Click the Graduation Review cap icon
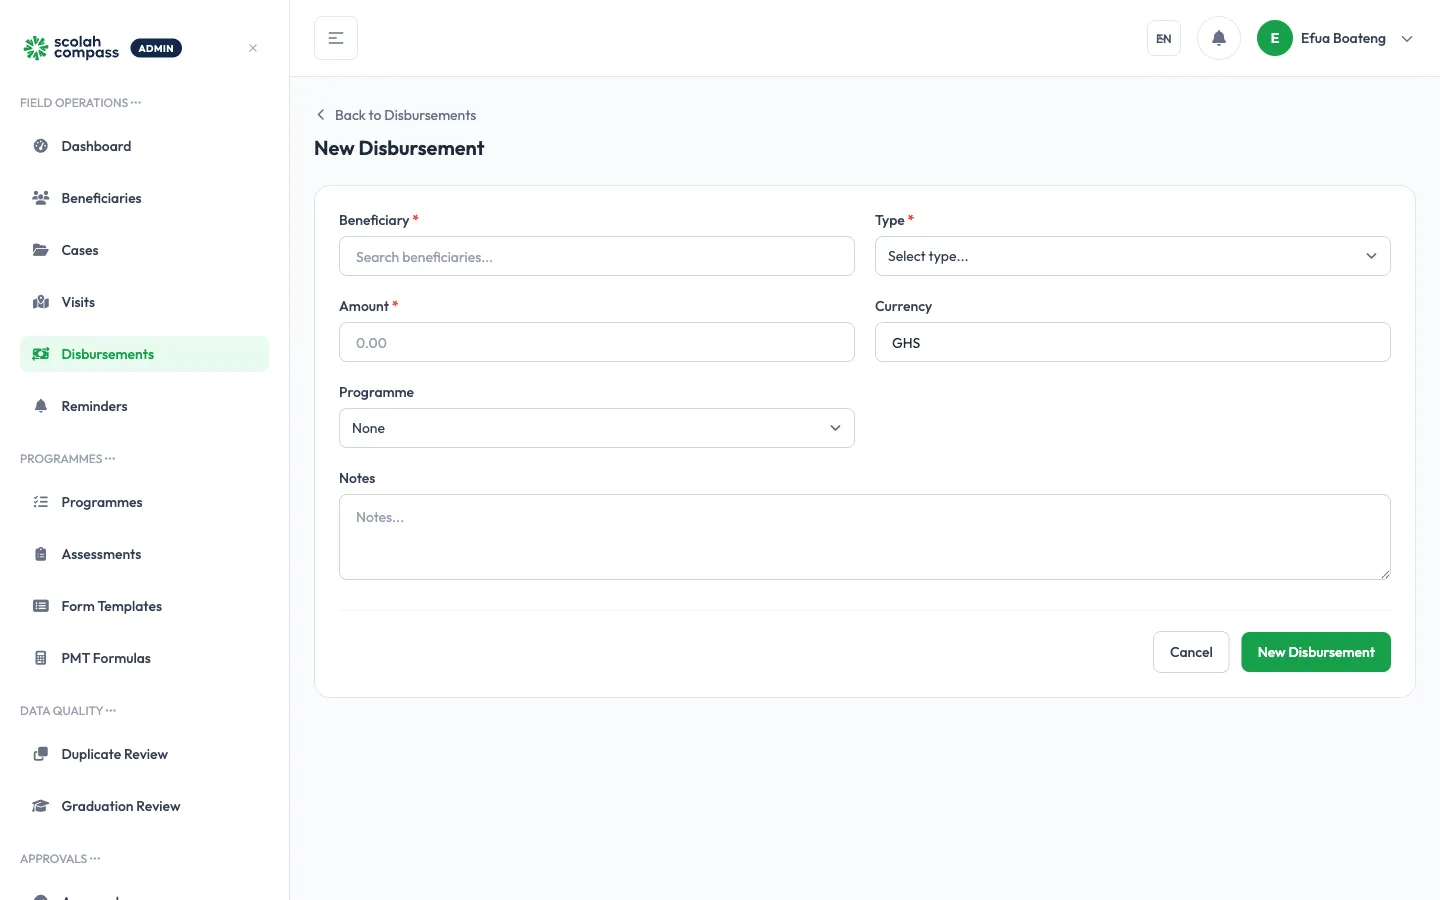 pyautogui.click(x=41, y=806)
